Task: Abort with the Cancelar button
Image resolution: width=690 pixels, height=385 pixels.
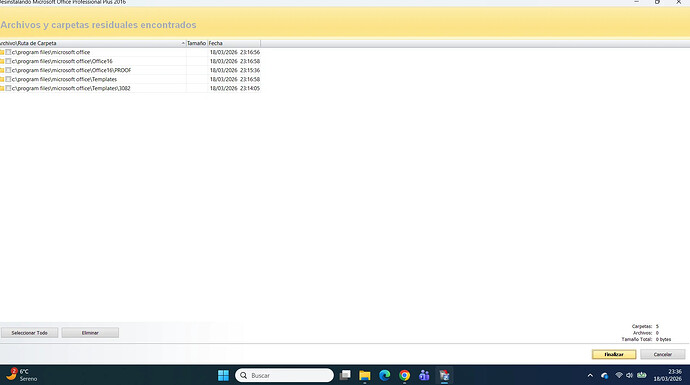Action: pos(663,354)
